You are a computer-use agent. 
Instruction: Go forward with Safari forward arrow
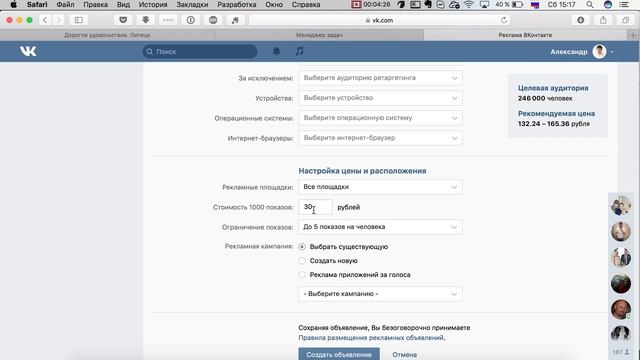point(58,20)
